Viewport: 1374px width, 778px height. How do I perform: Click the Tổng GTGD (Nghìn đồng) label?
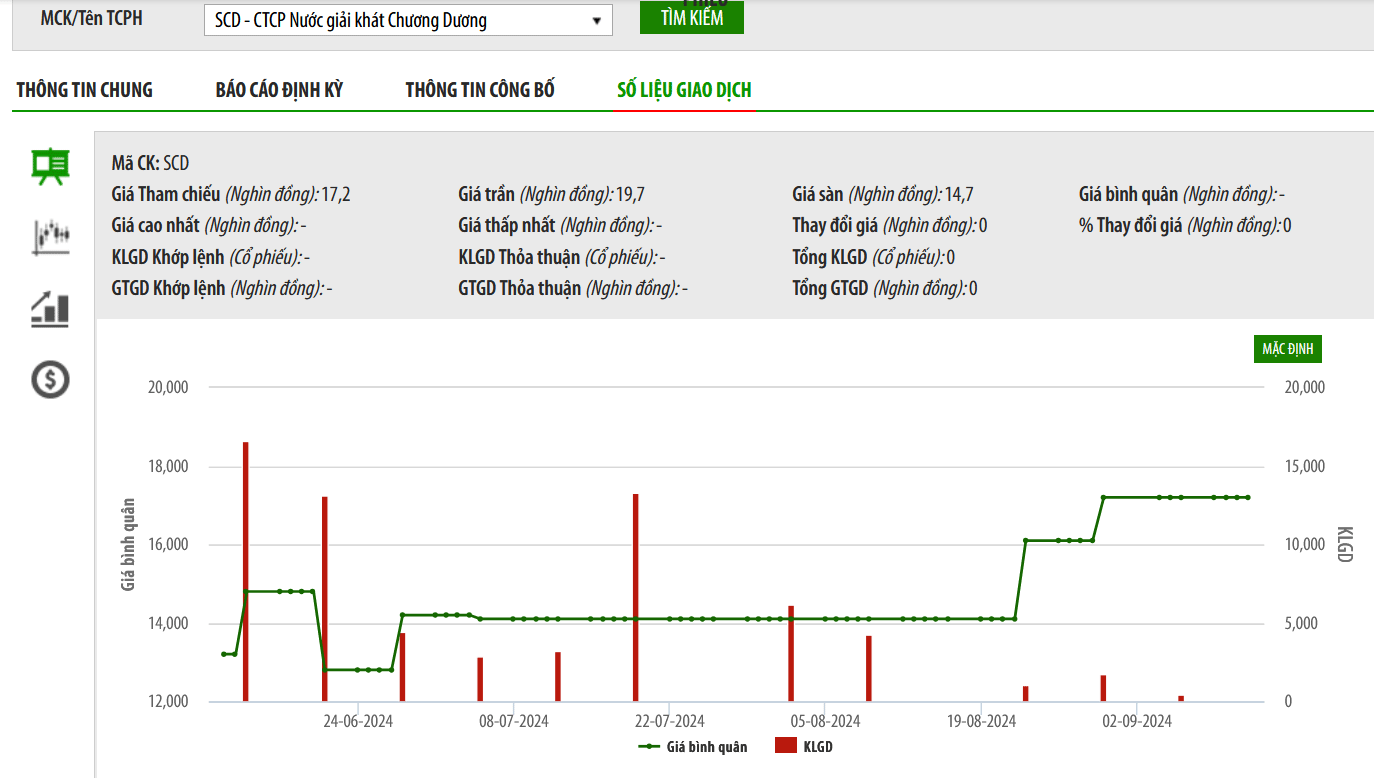880,288
